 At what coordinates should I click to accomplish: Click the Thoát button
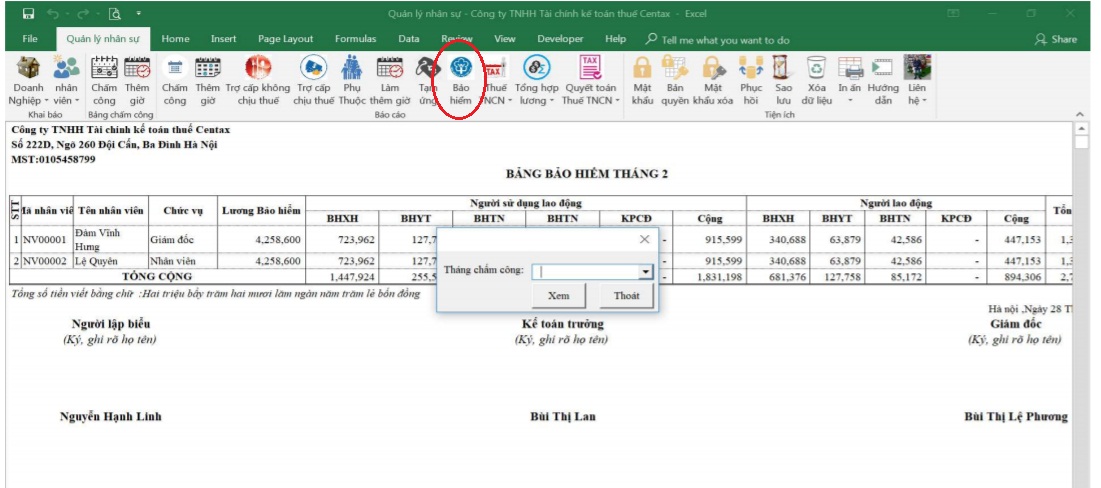(626, 296)
